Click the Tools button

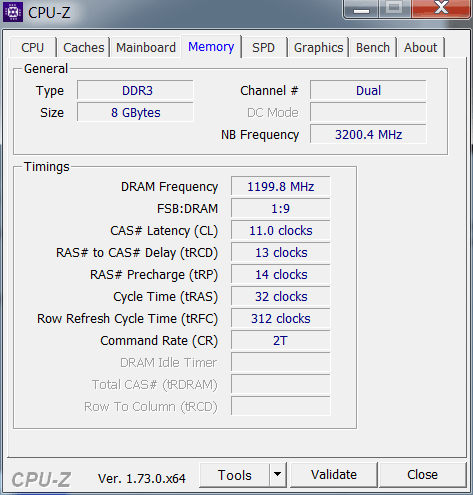point(235,475)
